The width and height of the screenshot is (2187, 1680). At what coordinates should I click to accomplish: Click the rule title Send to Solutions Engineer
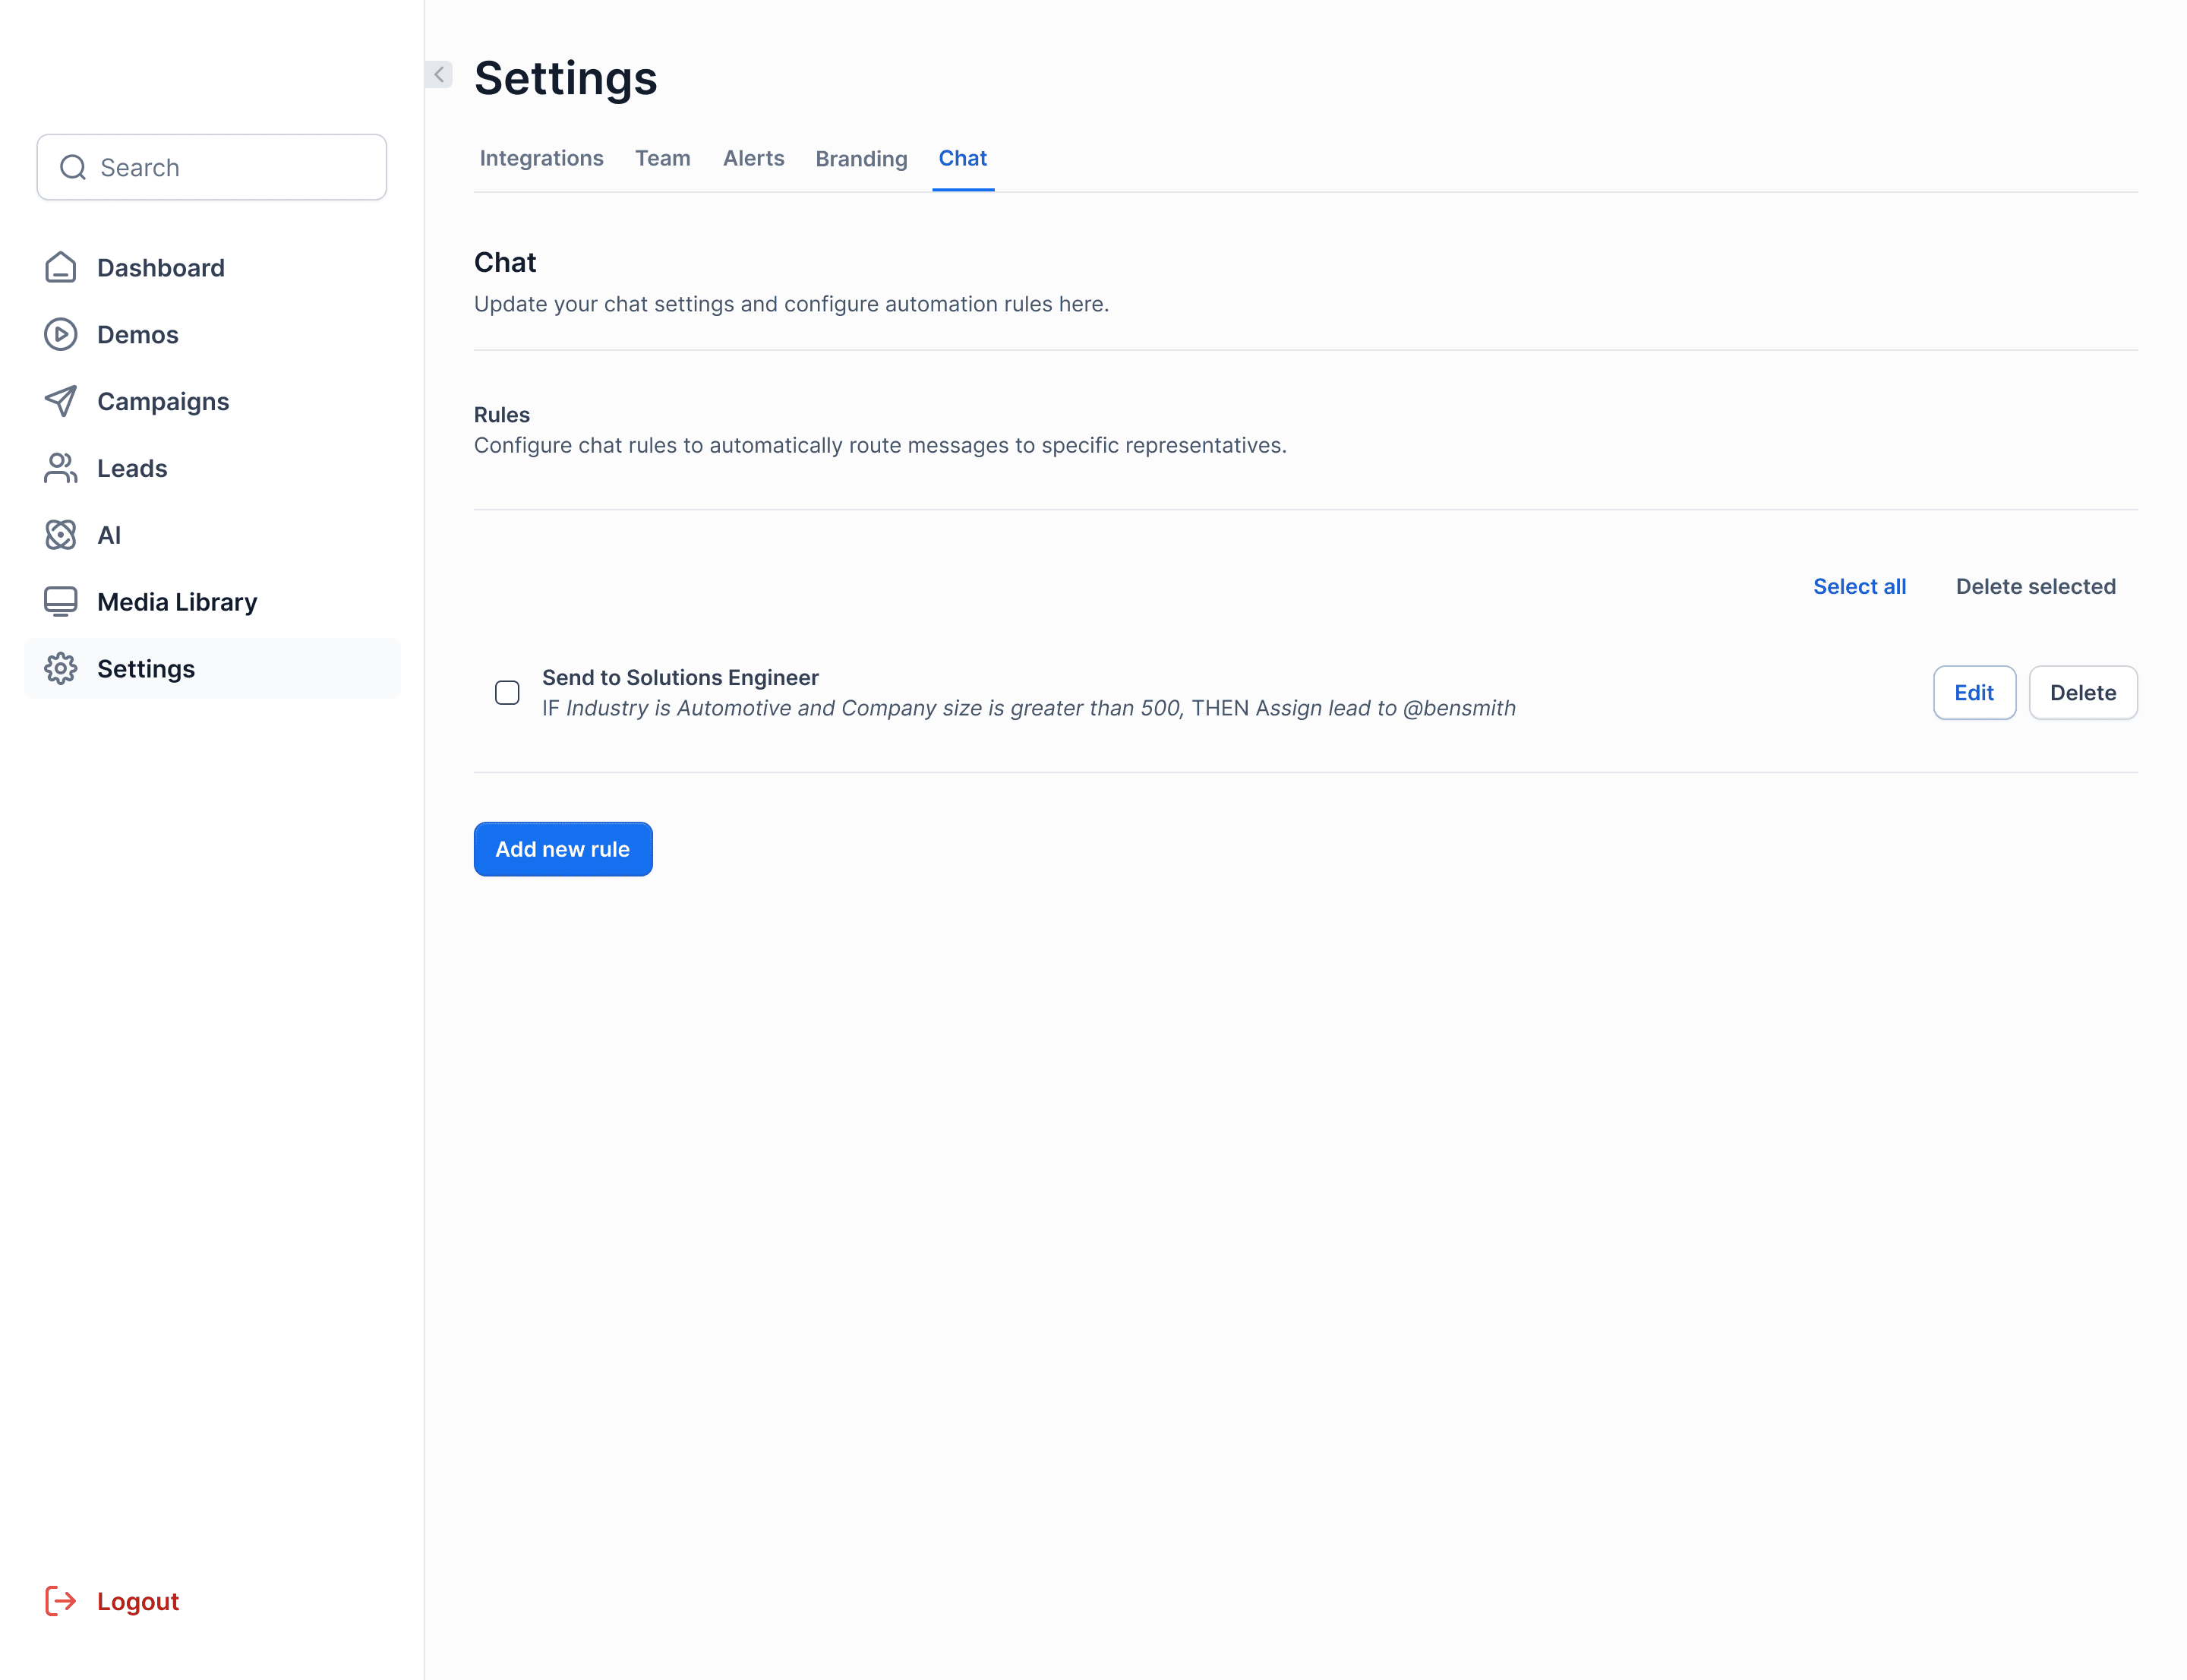[x=680, y=677]
